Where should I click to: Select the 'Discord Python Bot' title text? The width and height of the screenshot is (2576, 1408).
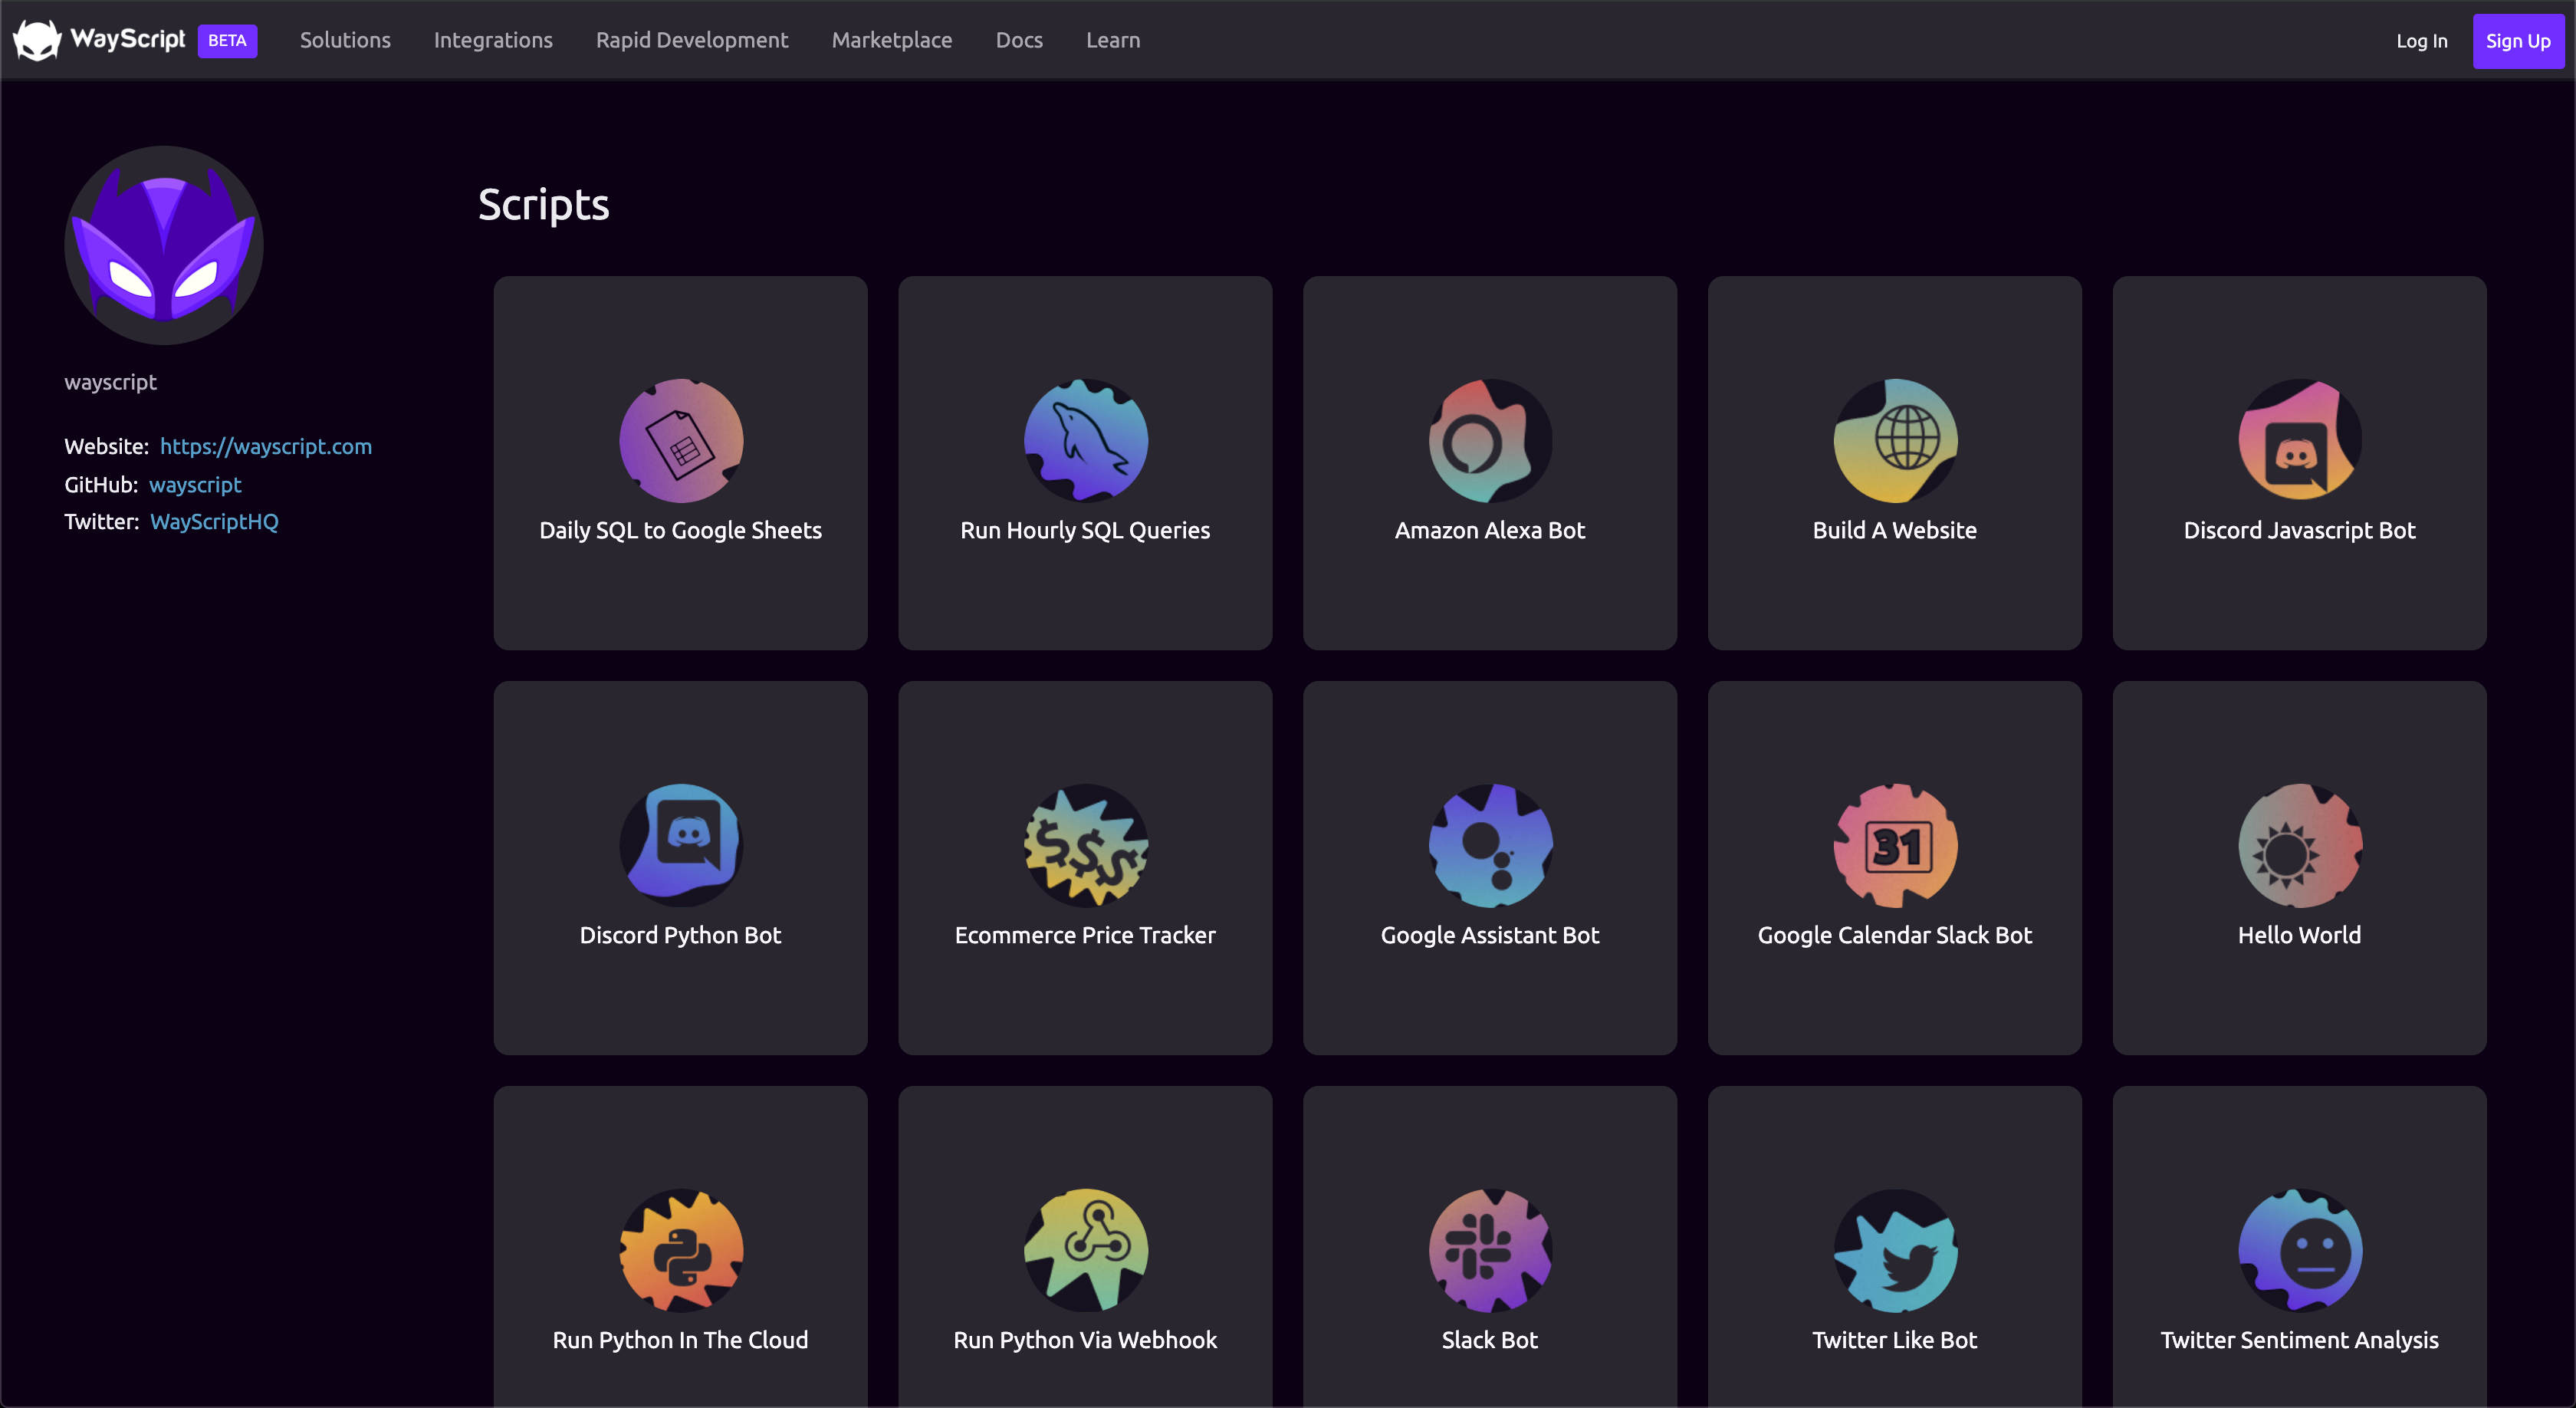[x=681, y=935]
